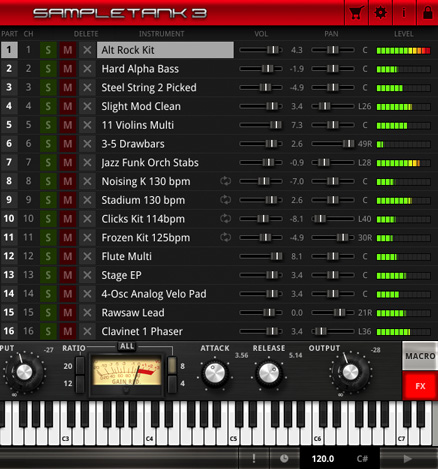This screenshot has width=438, height=469.
Task: Select part 7 number
Action: coord(9,162)
